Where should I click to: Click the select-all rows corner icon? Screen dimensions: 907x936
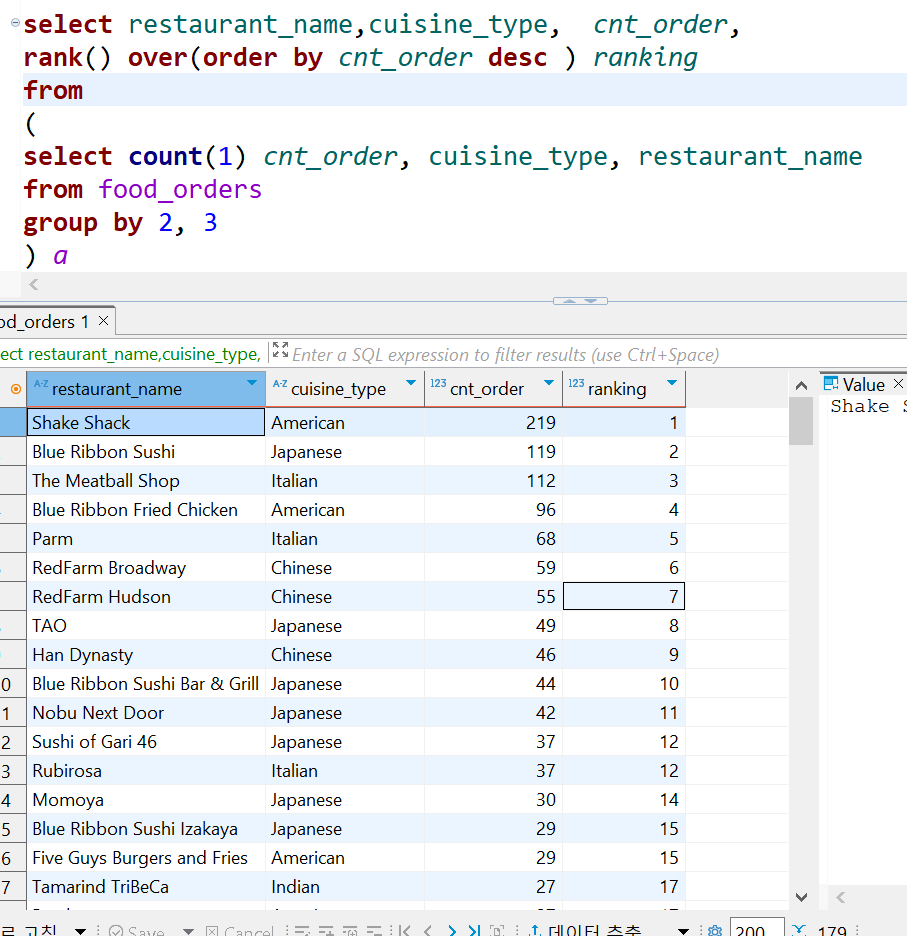pyautogui.click(x=16, y=389)
